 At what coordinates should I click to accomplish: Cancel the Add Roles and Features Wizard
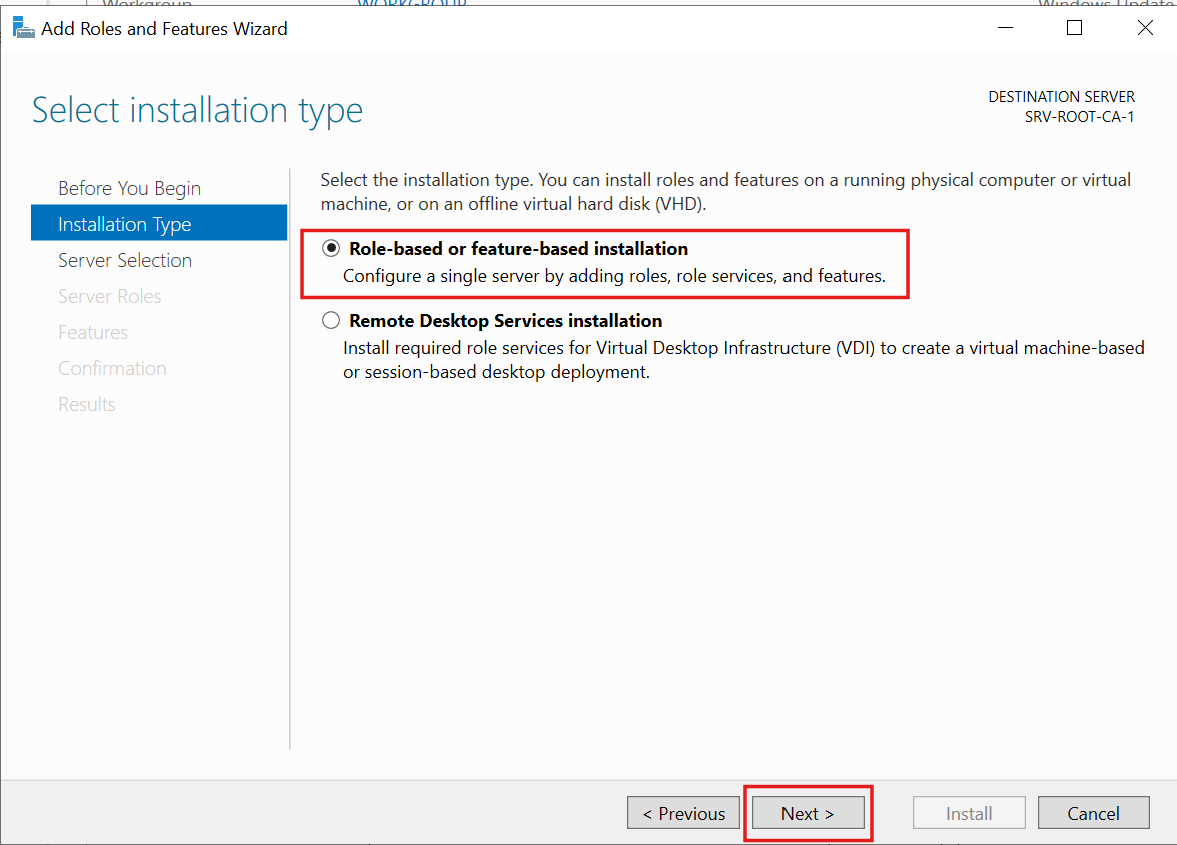(x=1093, y=812)
